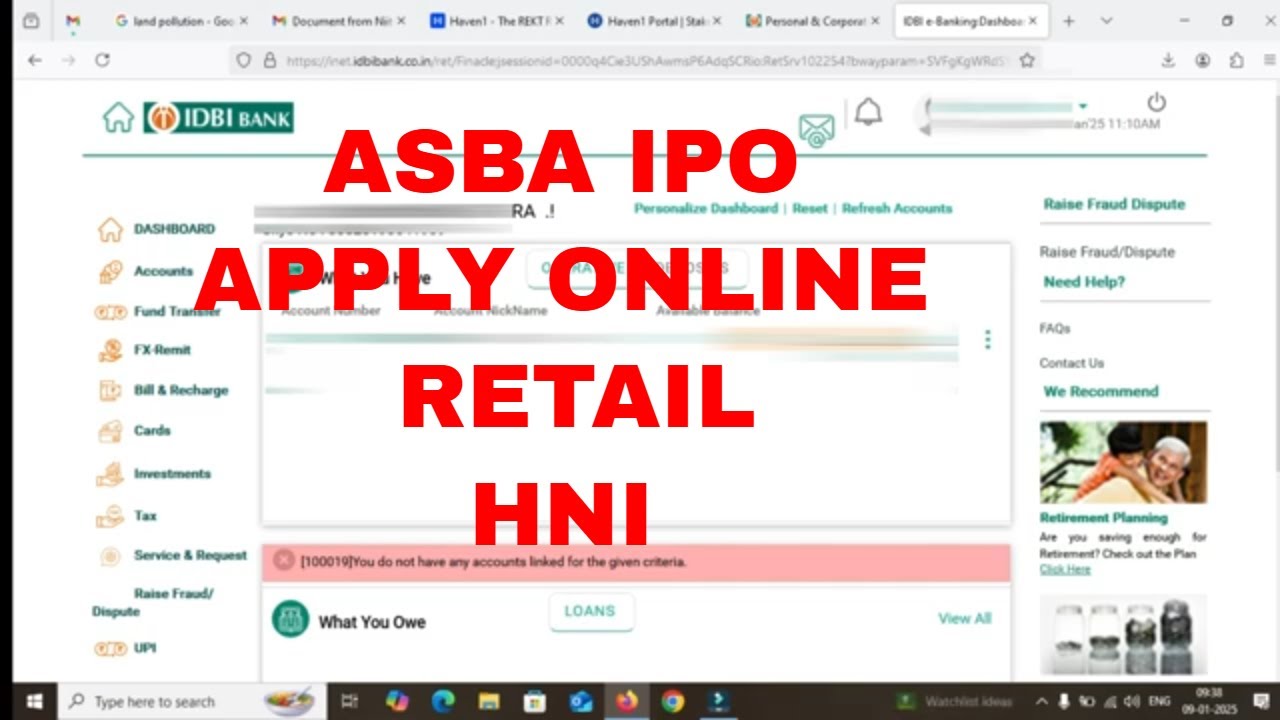
Task: Open tracking protection shield icon
Action: coord(244,60)
